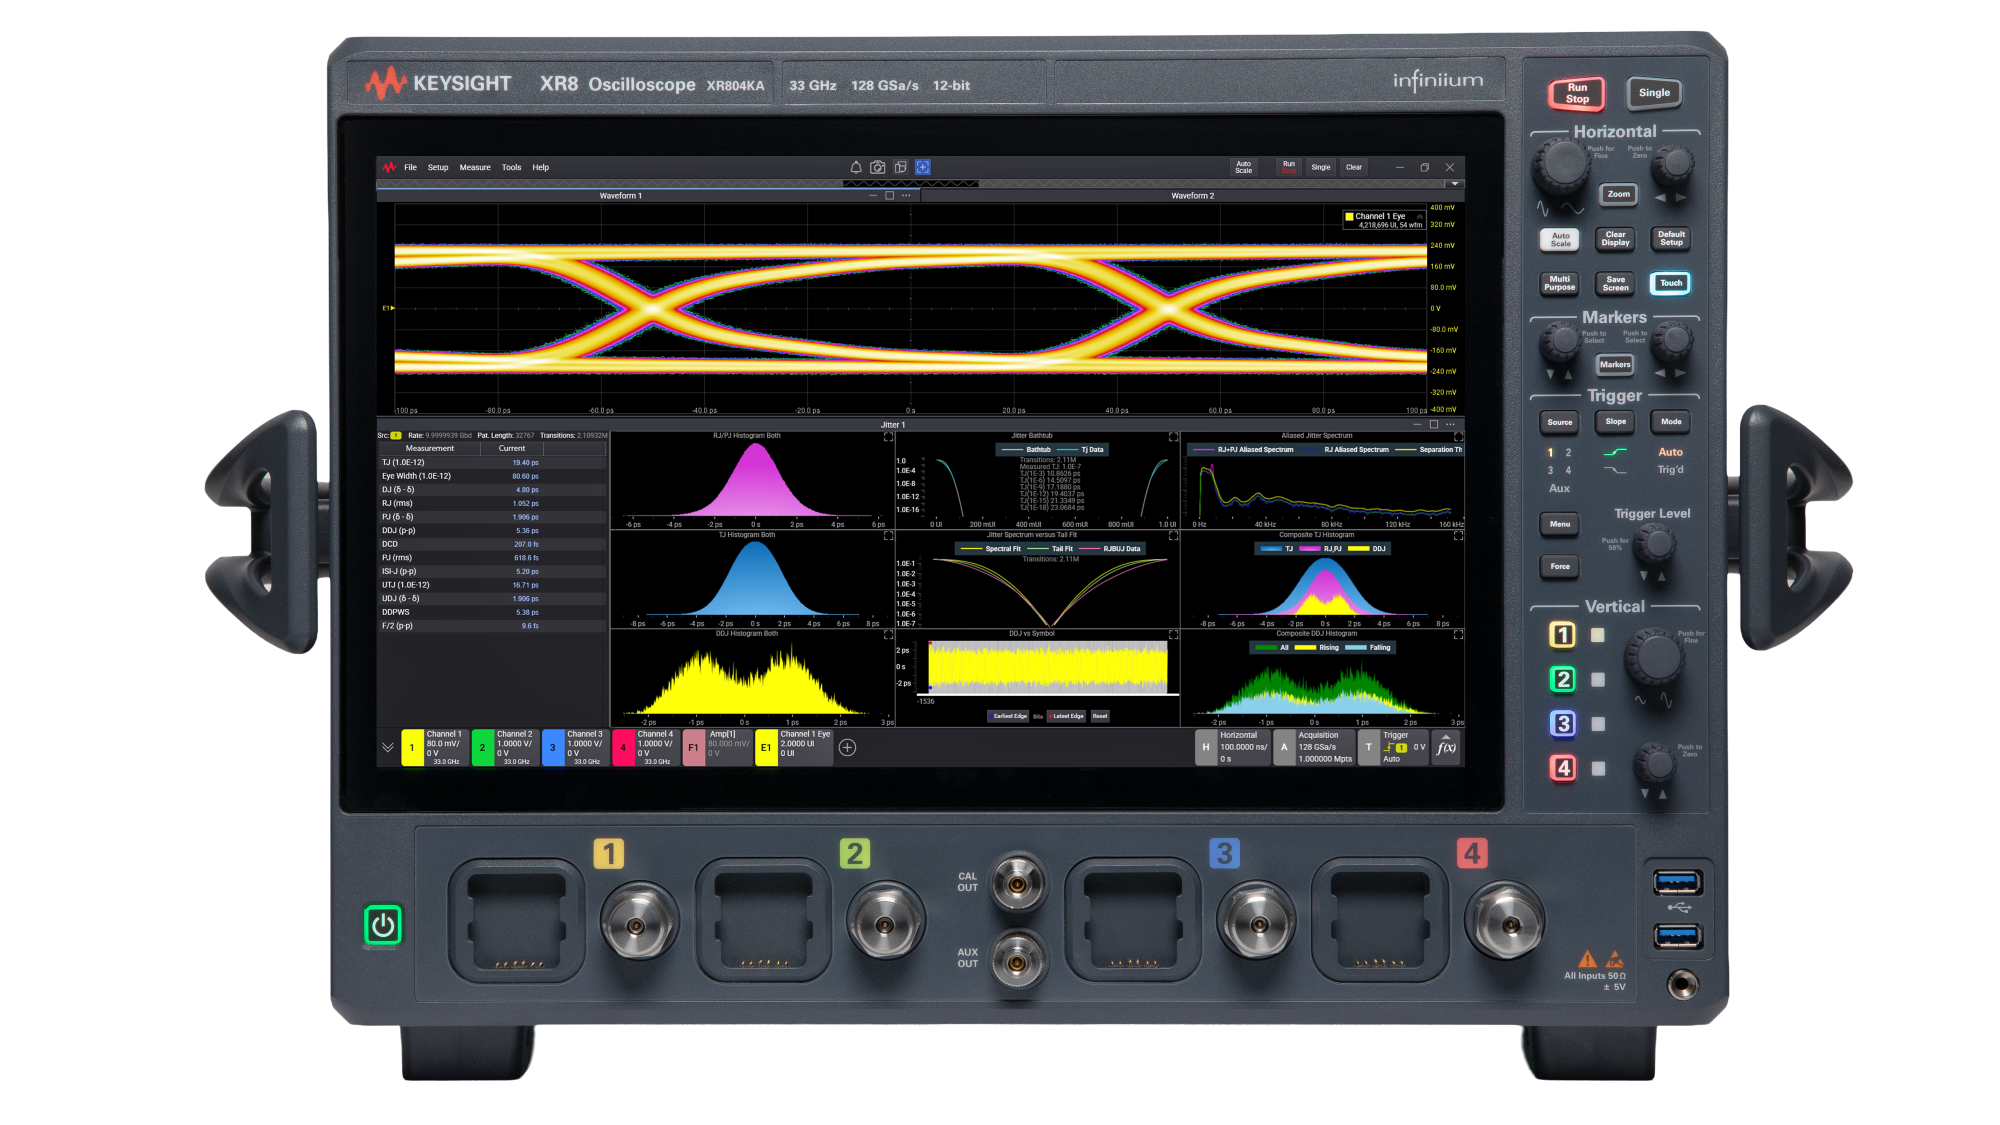Open the window layout icon in the toolbar
Viewport: 2000px width, 1125px height.
pyautogui.click(x=900, y=167)
